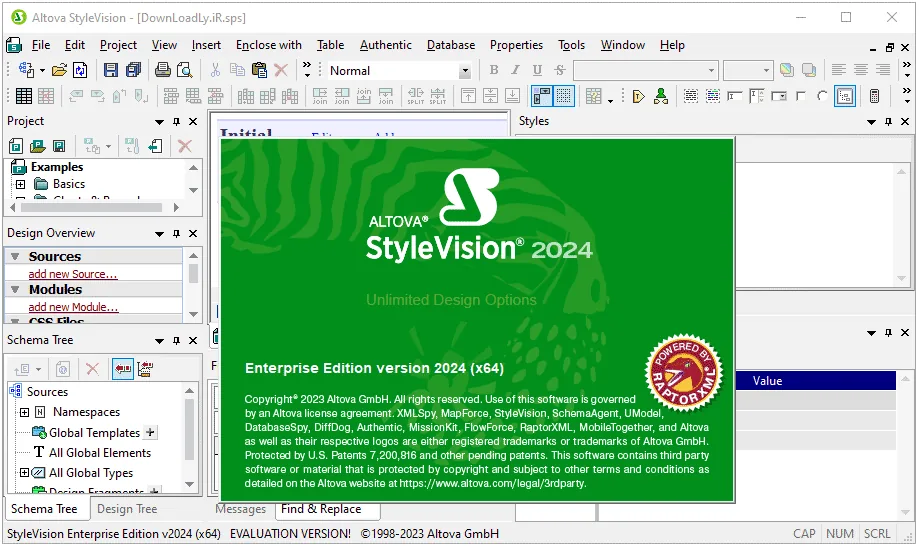Click the Strikethrough formatting icon
This screenshot has height=546, width=919.
point(560,70)
